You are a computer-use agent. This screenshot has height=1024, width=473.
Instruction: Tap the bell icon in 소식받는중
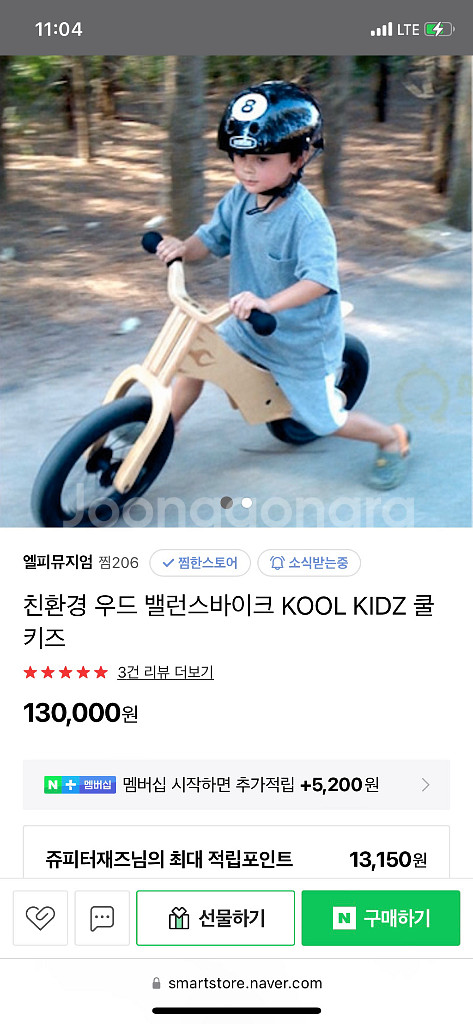[x=277, y=562]
